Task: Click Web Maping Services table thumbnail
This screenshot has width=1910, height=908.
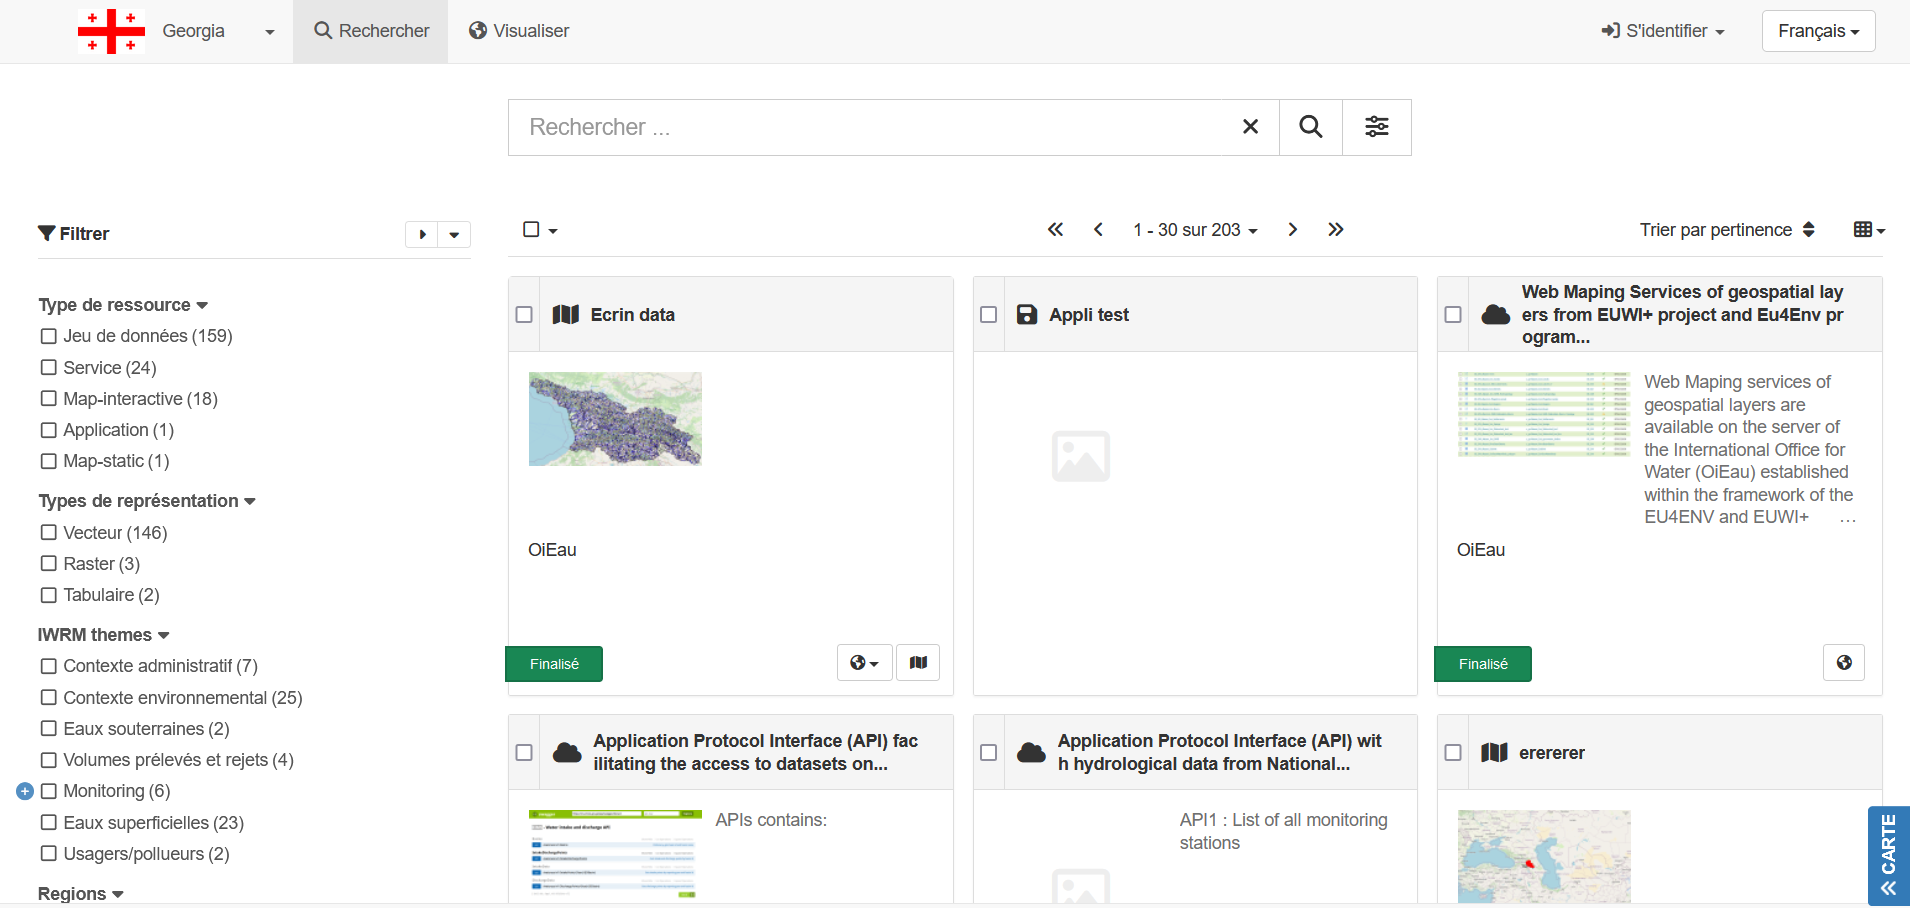Action: pos(1544,414)
